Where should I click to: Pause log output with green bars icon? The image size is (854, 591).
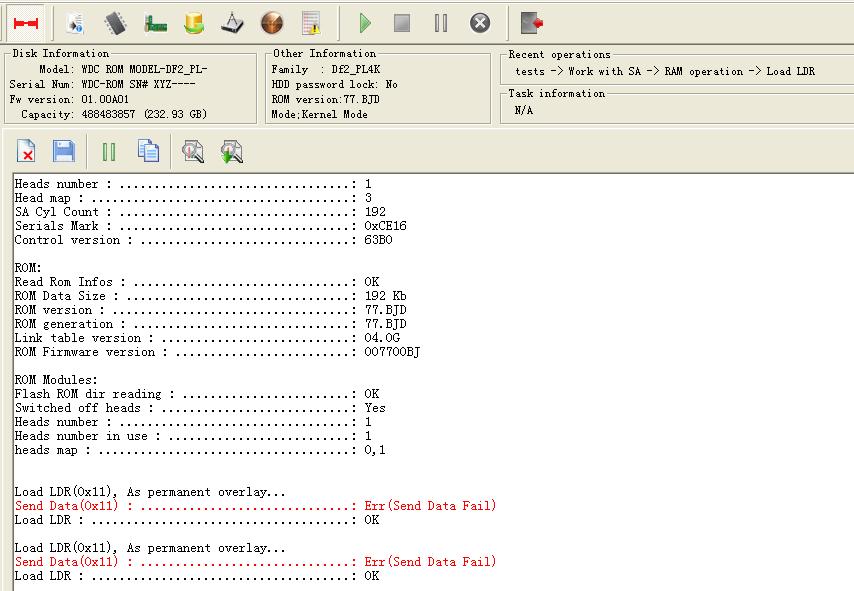109,152
